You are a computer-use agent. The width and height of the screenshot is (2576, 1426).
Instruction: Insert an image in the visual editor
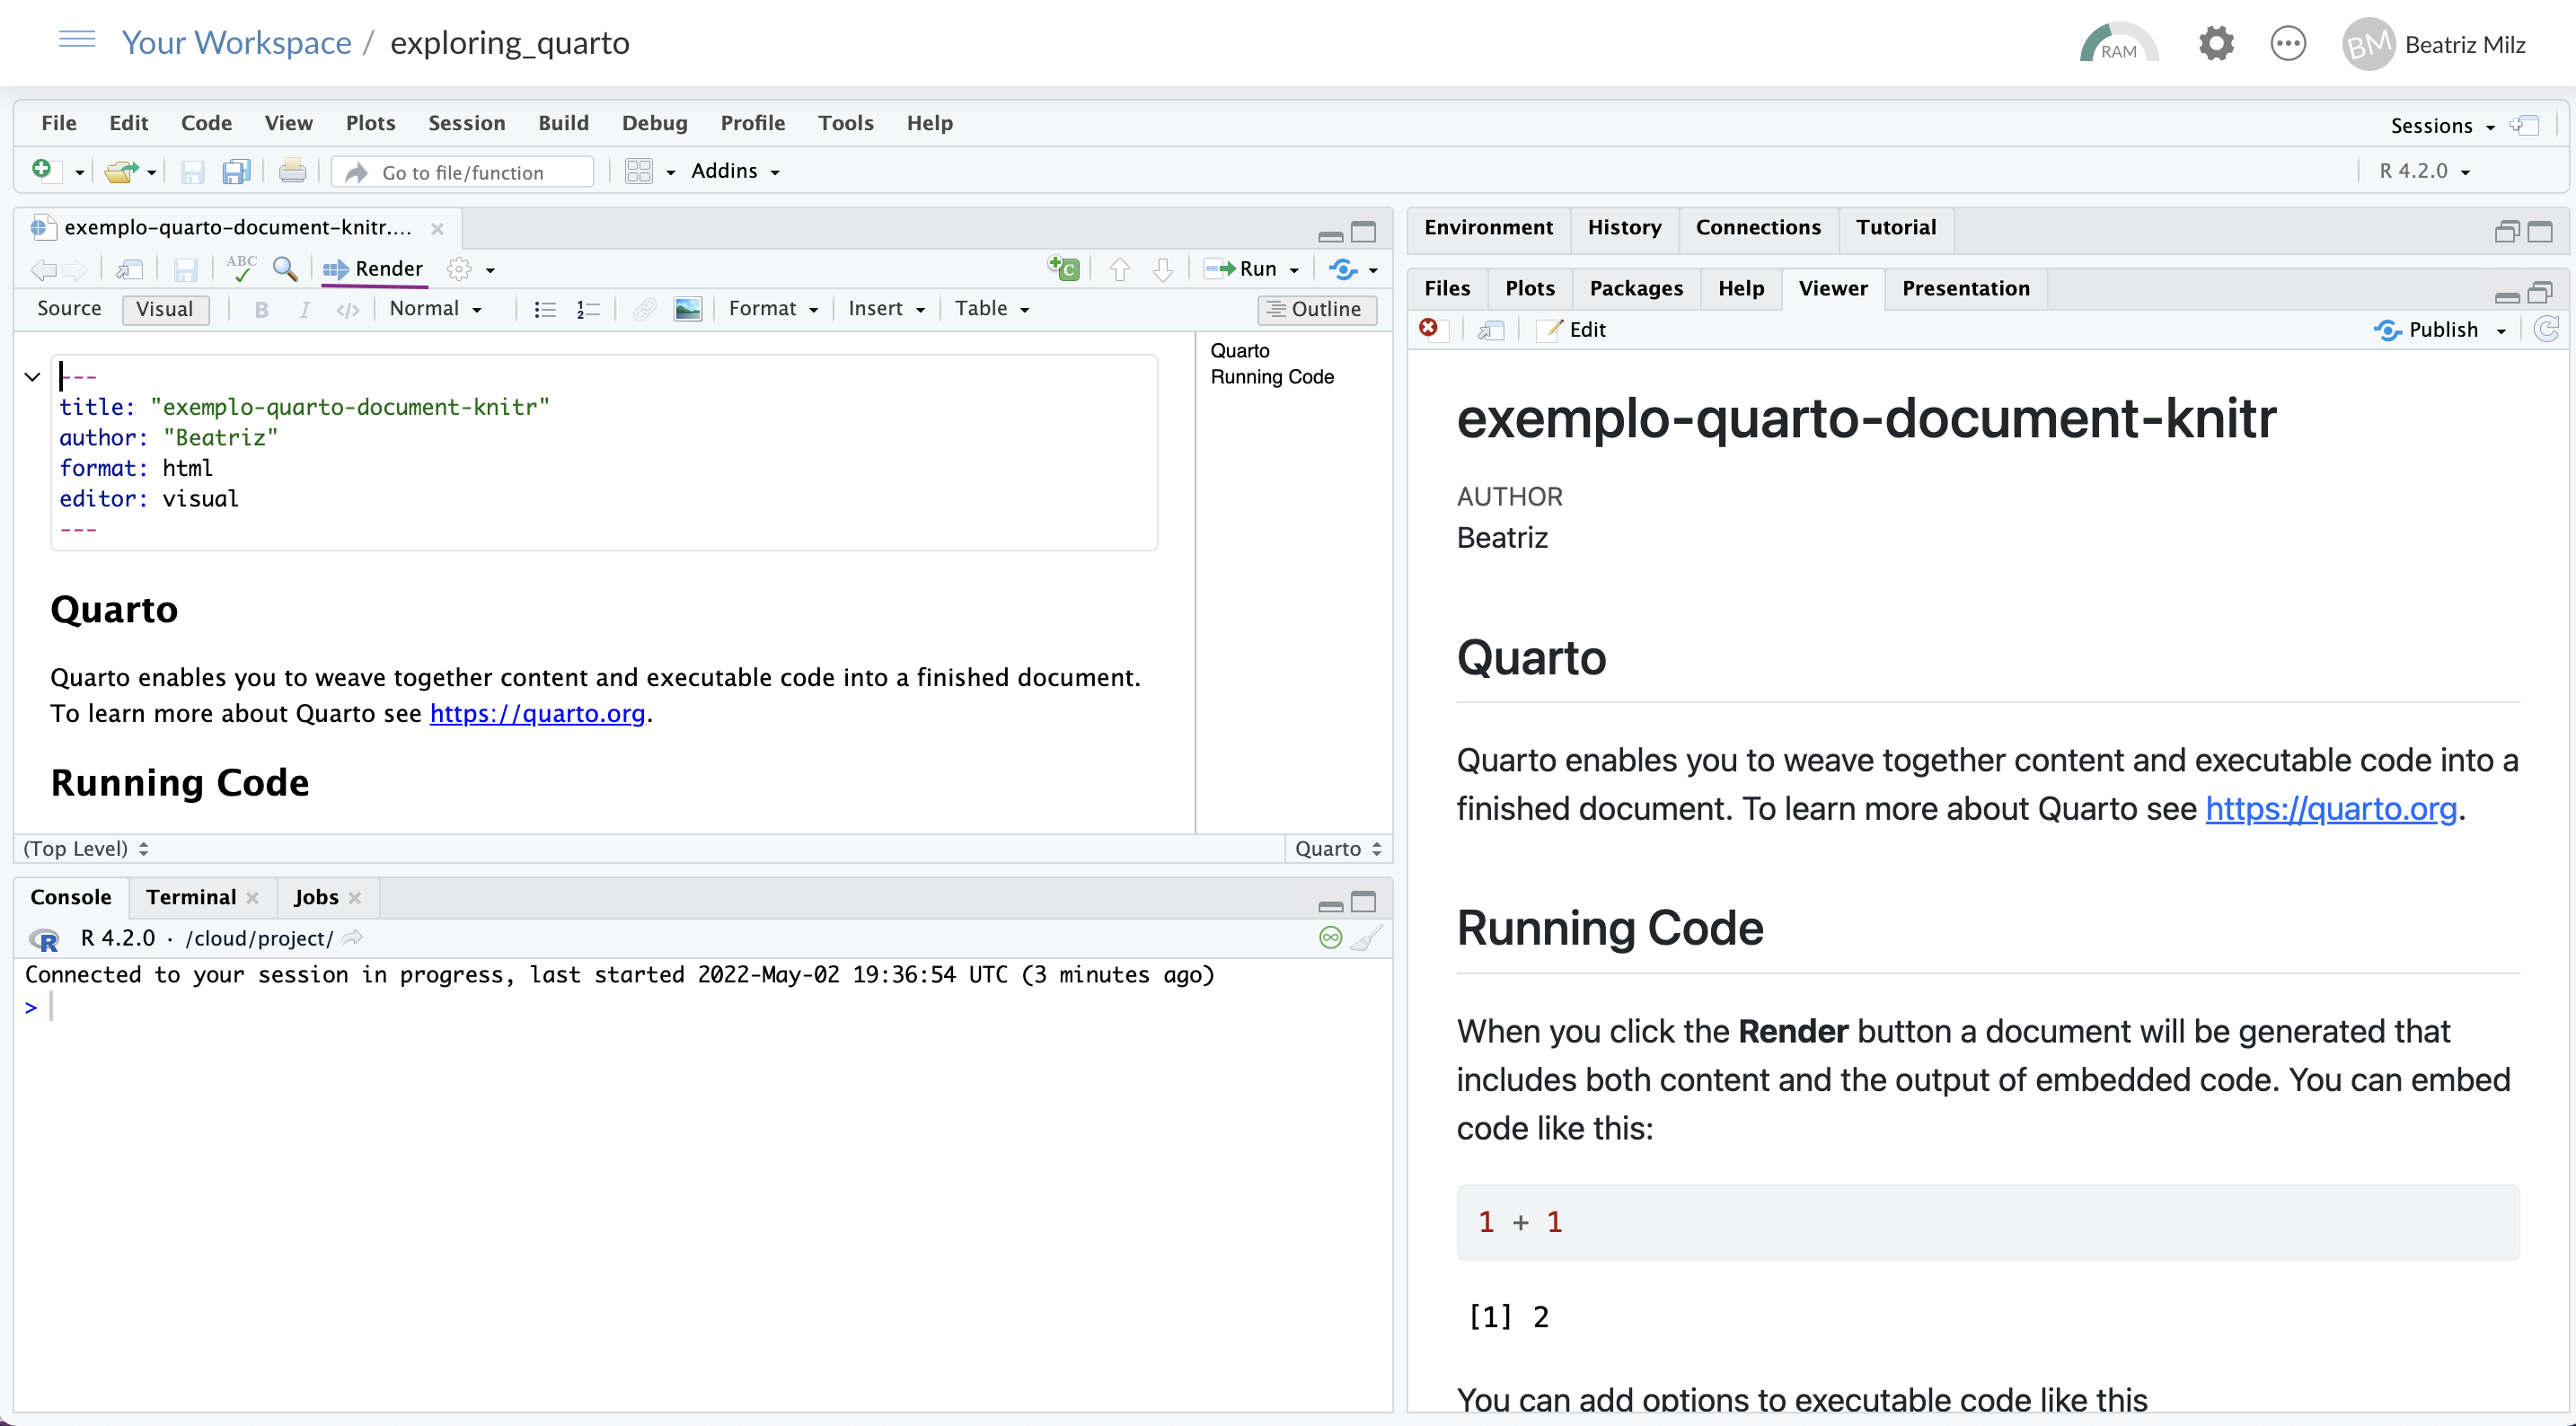[x=688, y=308]
